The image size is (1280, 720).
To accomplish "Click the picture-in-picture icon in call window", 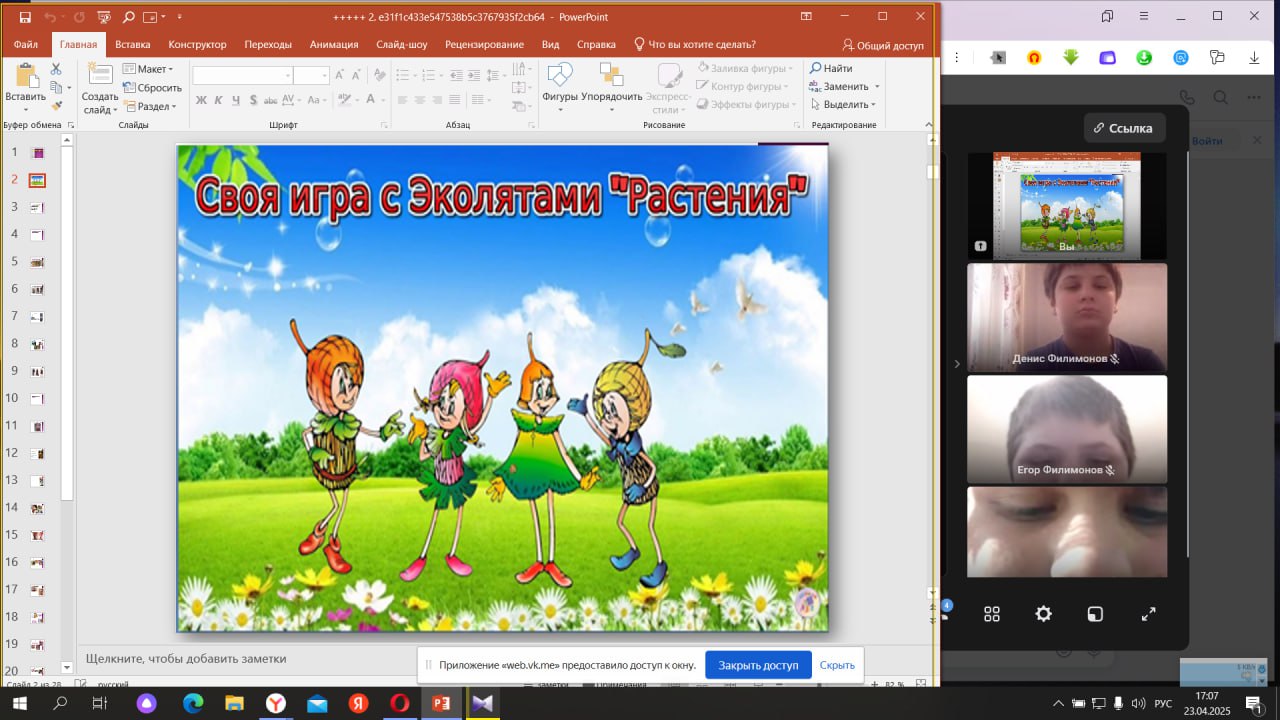I will tap(1095, 614).
